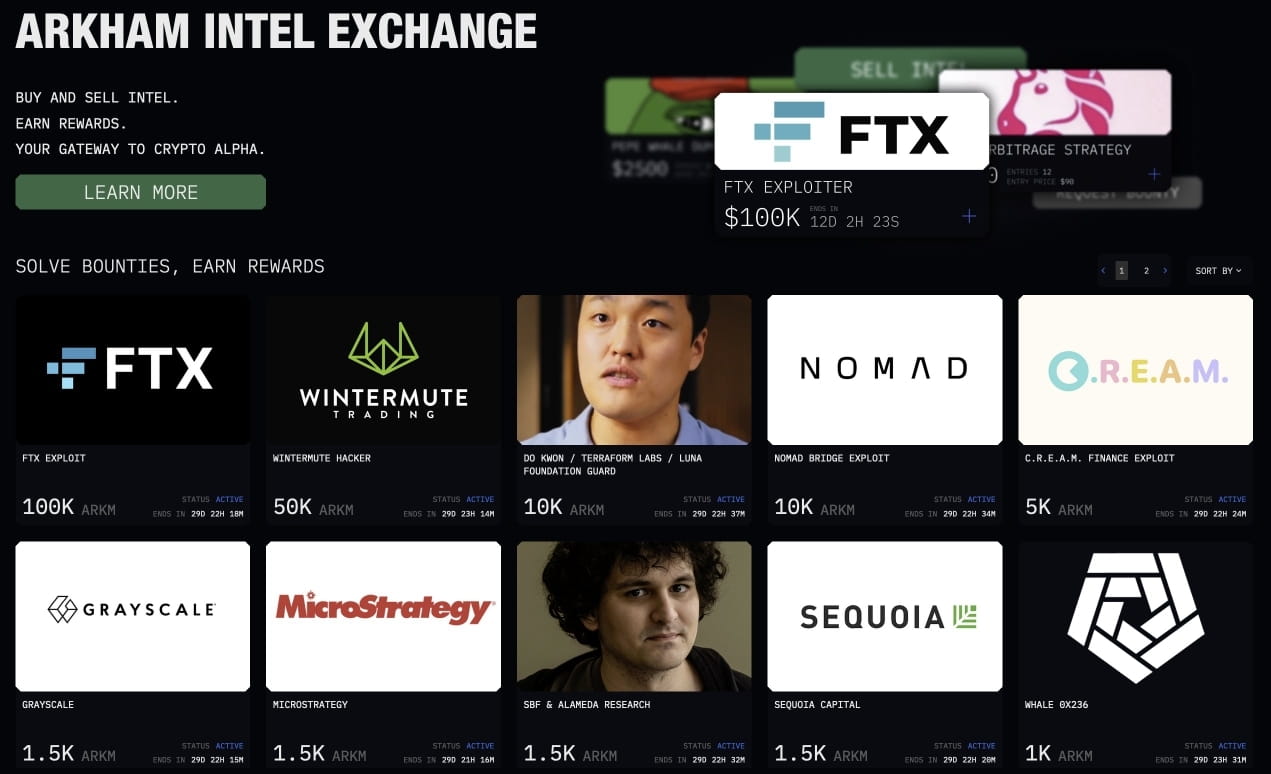The width and height of the screenshot is (1271, 774).
Task: Click the Sell Intel button
Action: 910,69
